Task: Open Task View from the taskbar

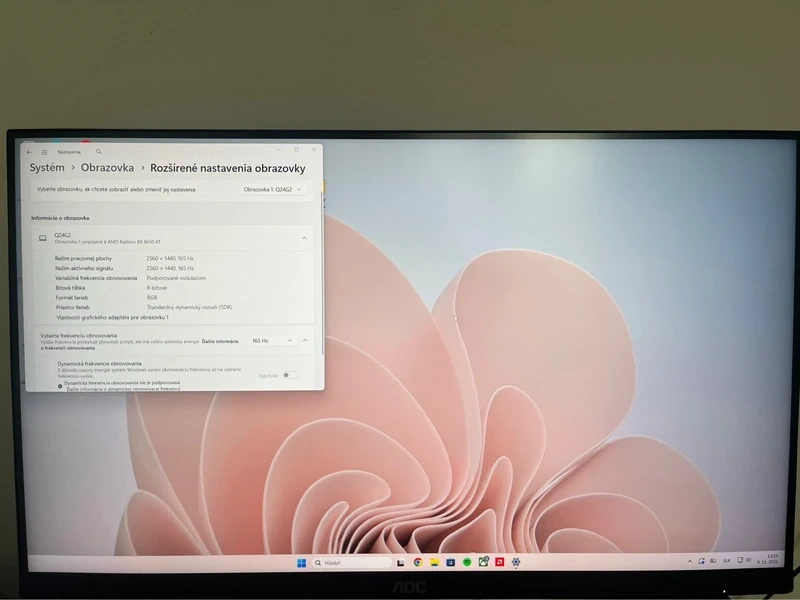Action: pyautogui.click(x=401, y=561)
